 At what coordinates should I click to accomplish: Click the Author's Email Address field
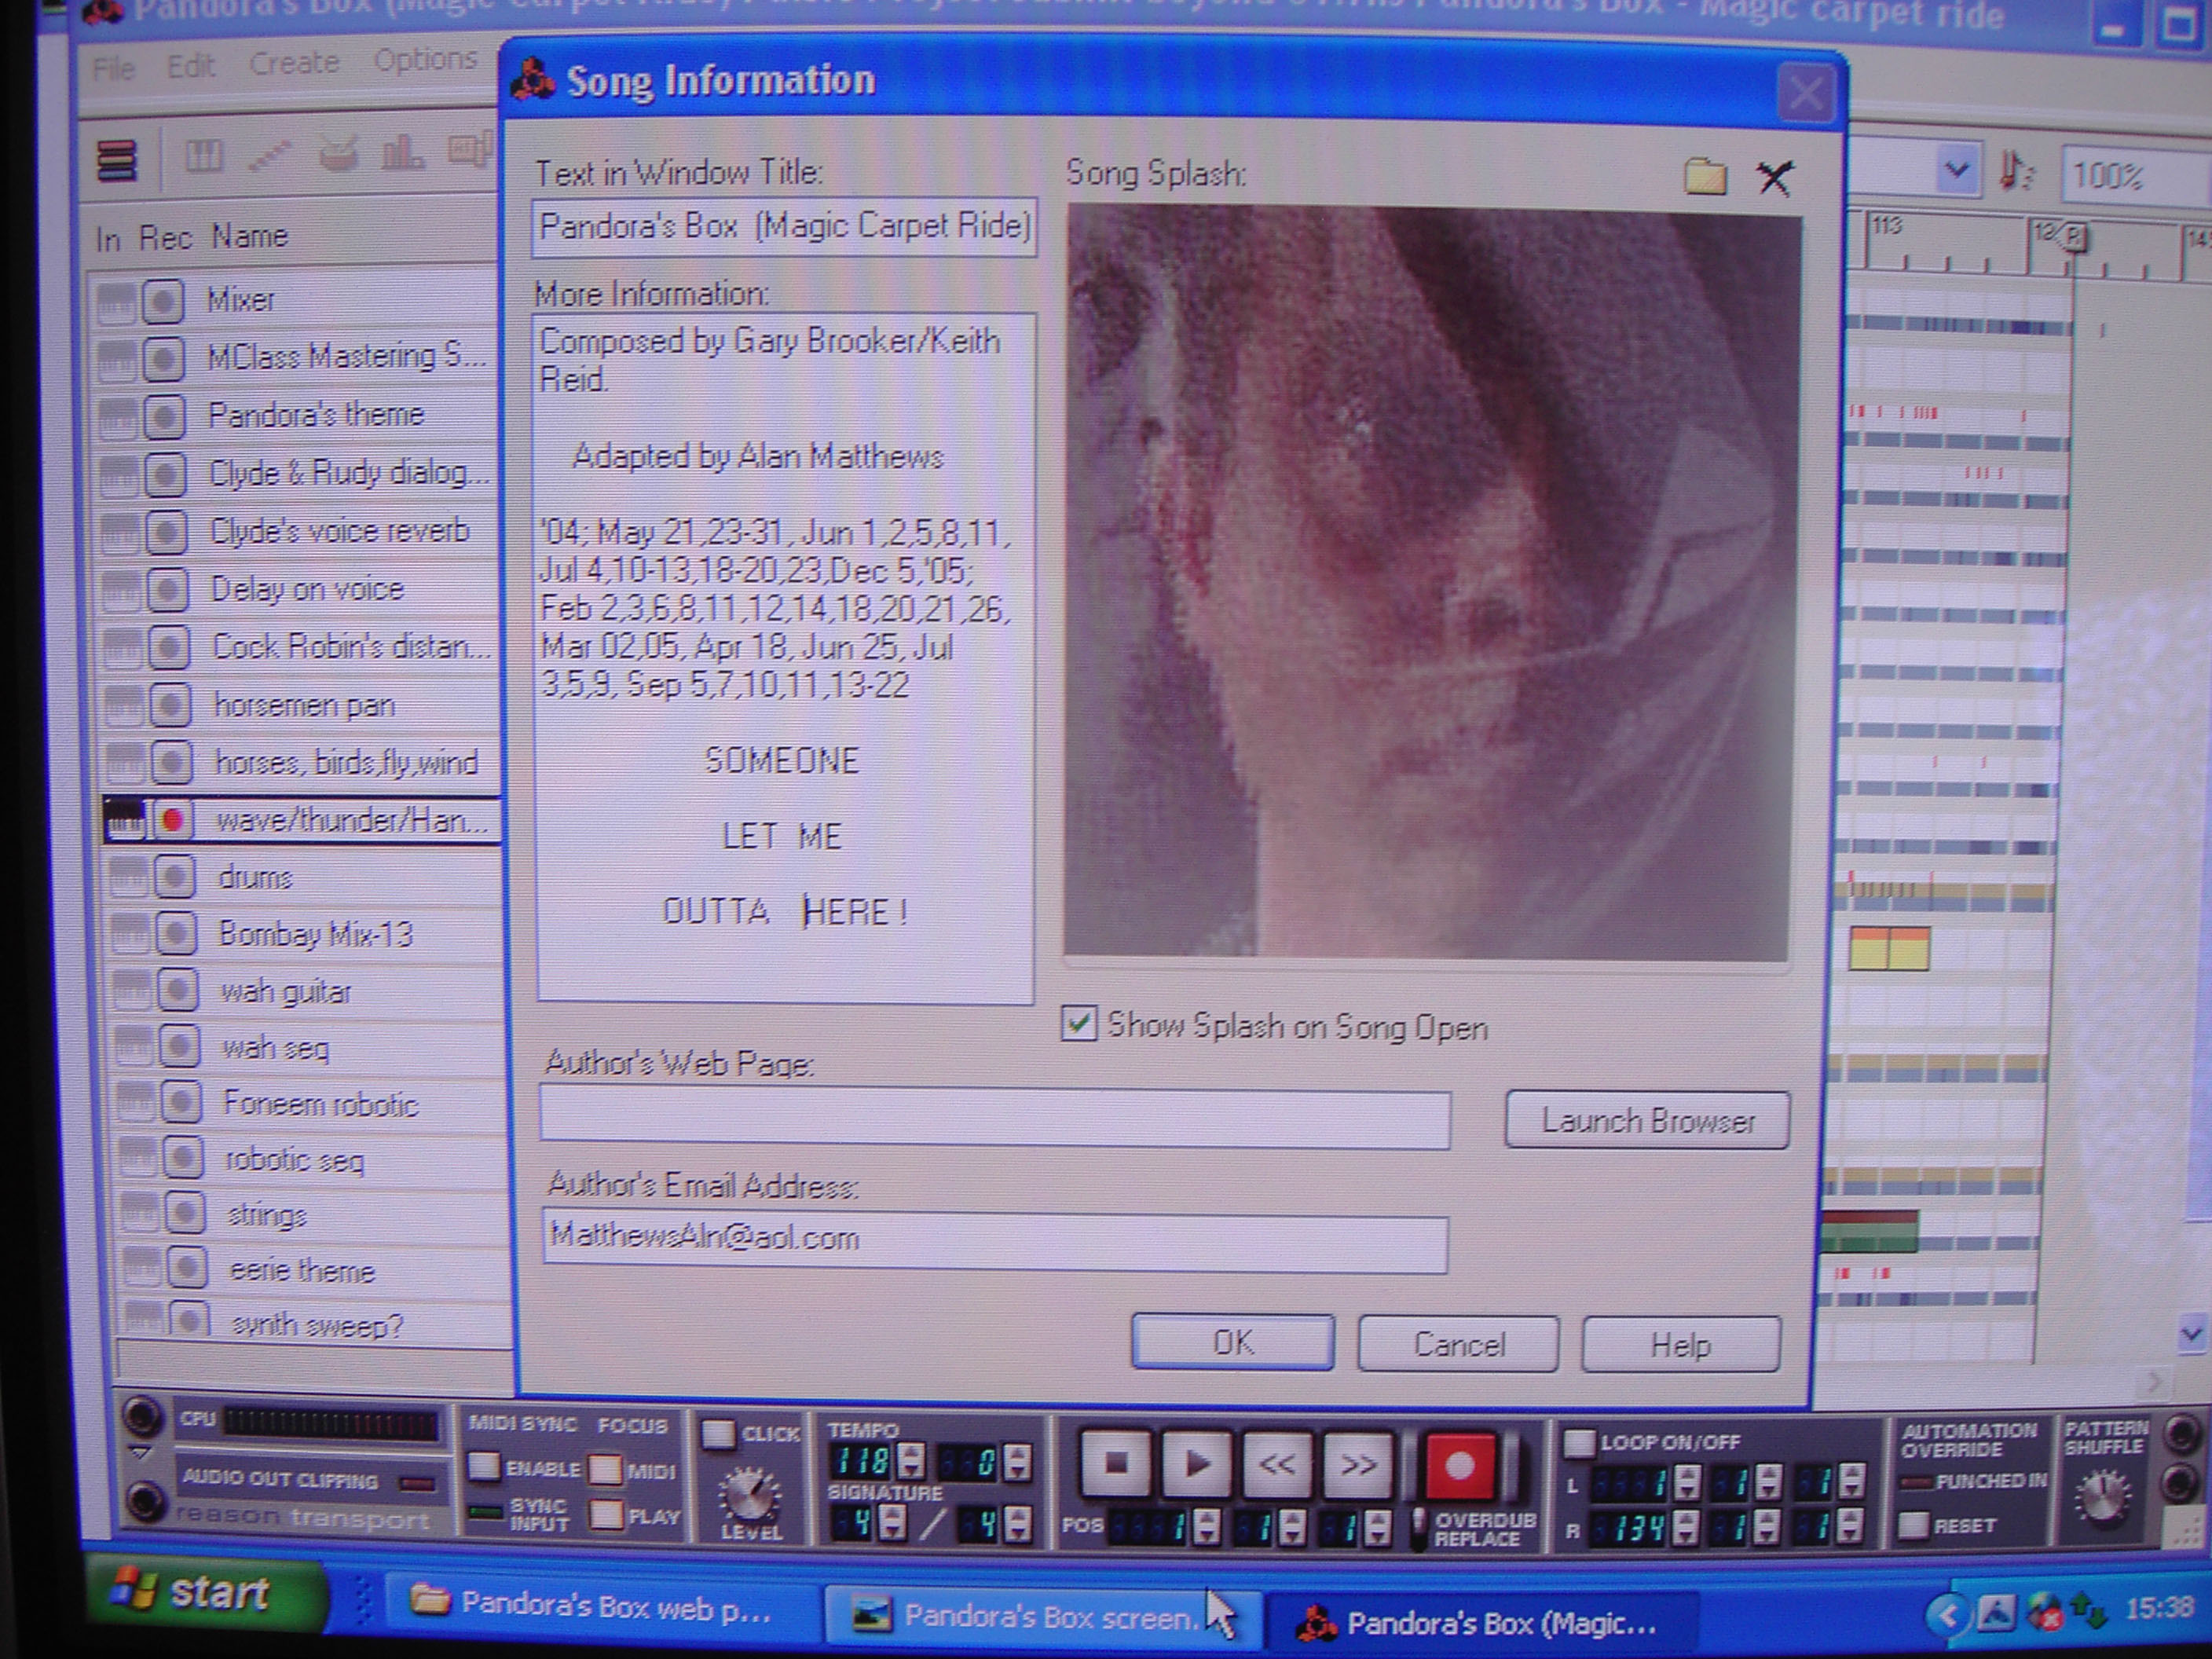pos(995,1241)
